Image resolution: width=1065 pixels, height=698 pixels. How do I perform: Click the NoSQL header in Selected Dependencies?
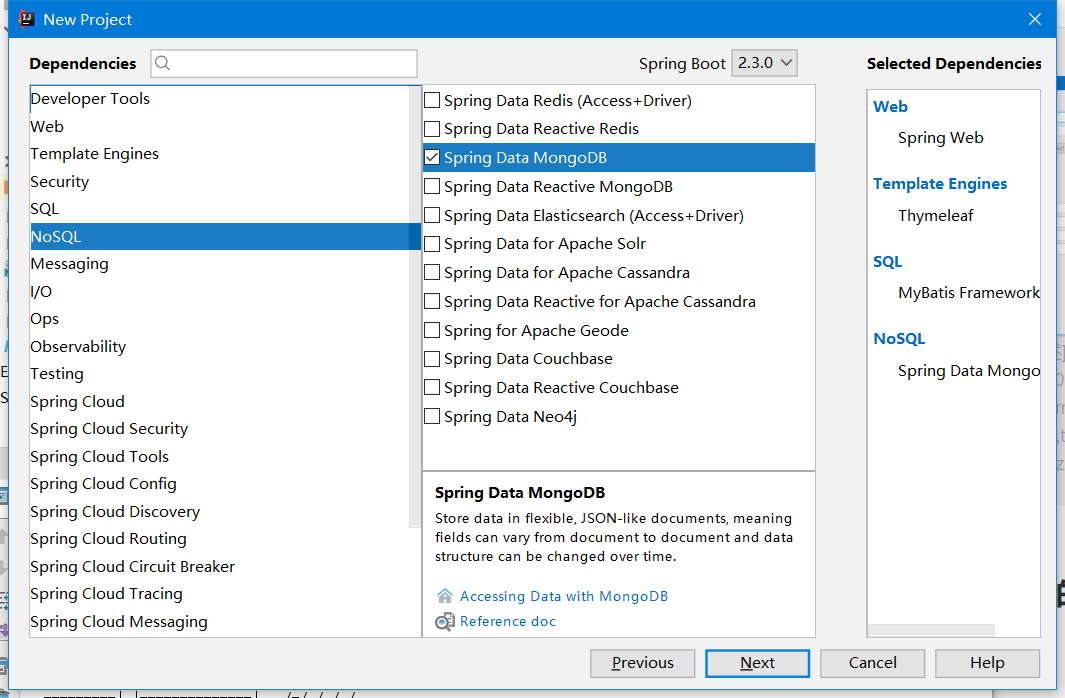click(x=899, y=339)
